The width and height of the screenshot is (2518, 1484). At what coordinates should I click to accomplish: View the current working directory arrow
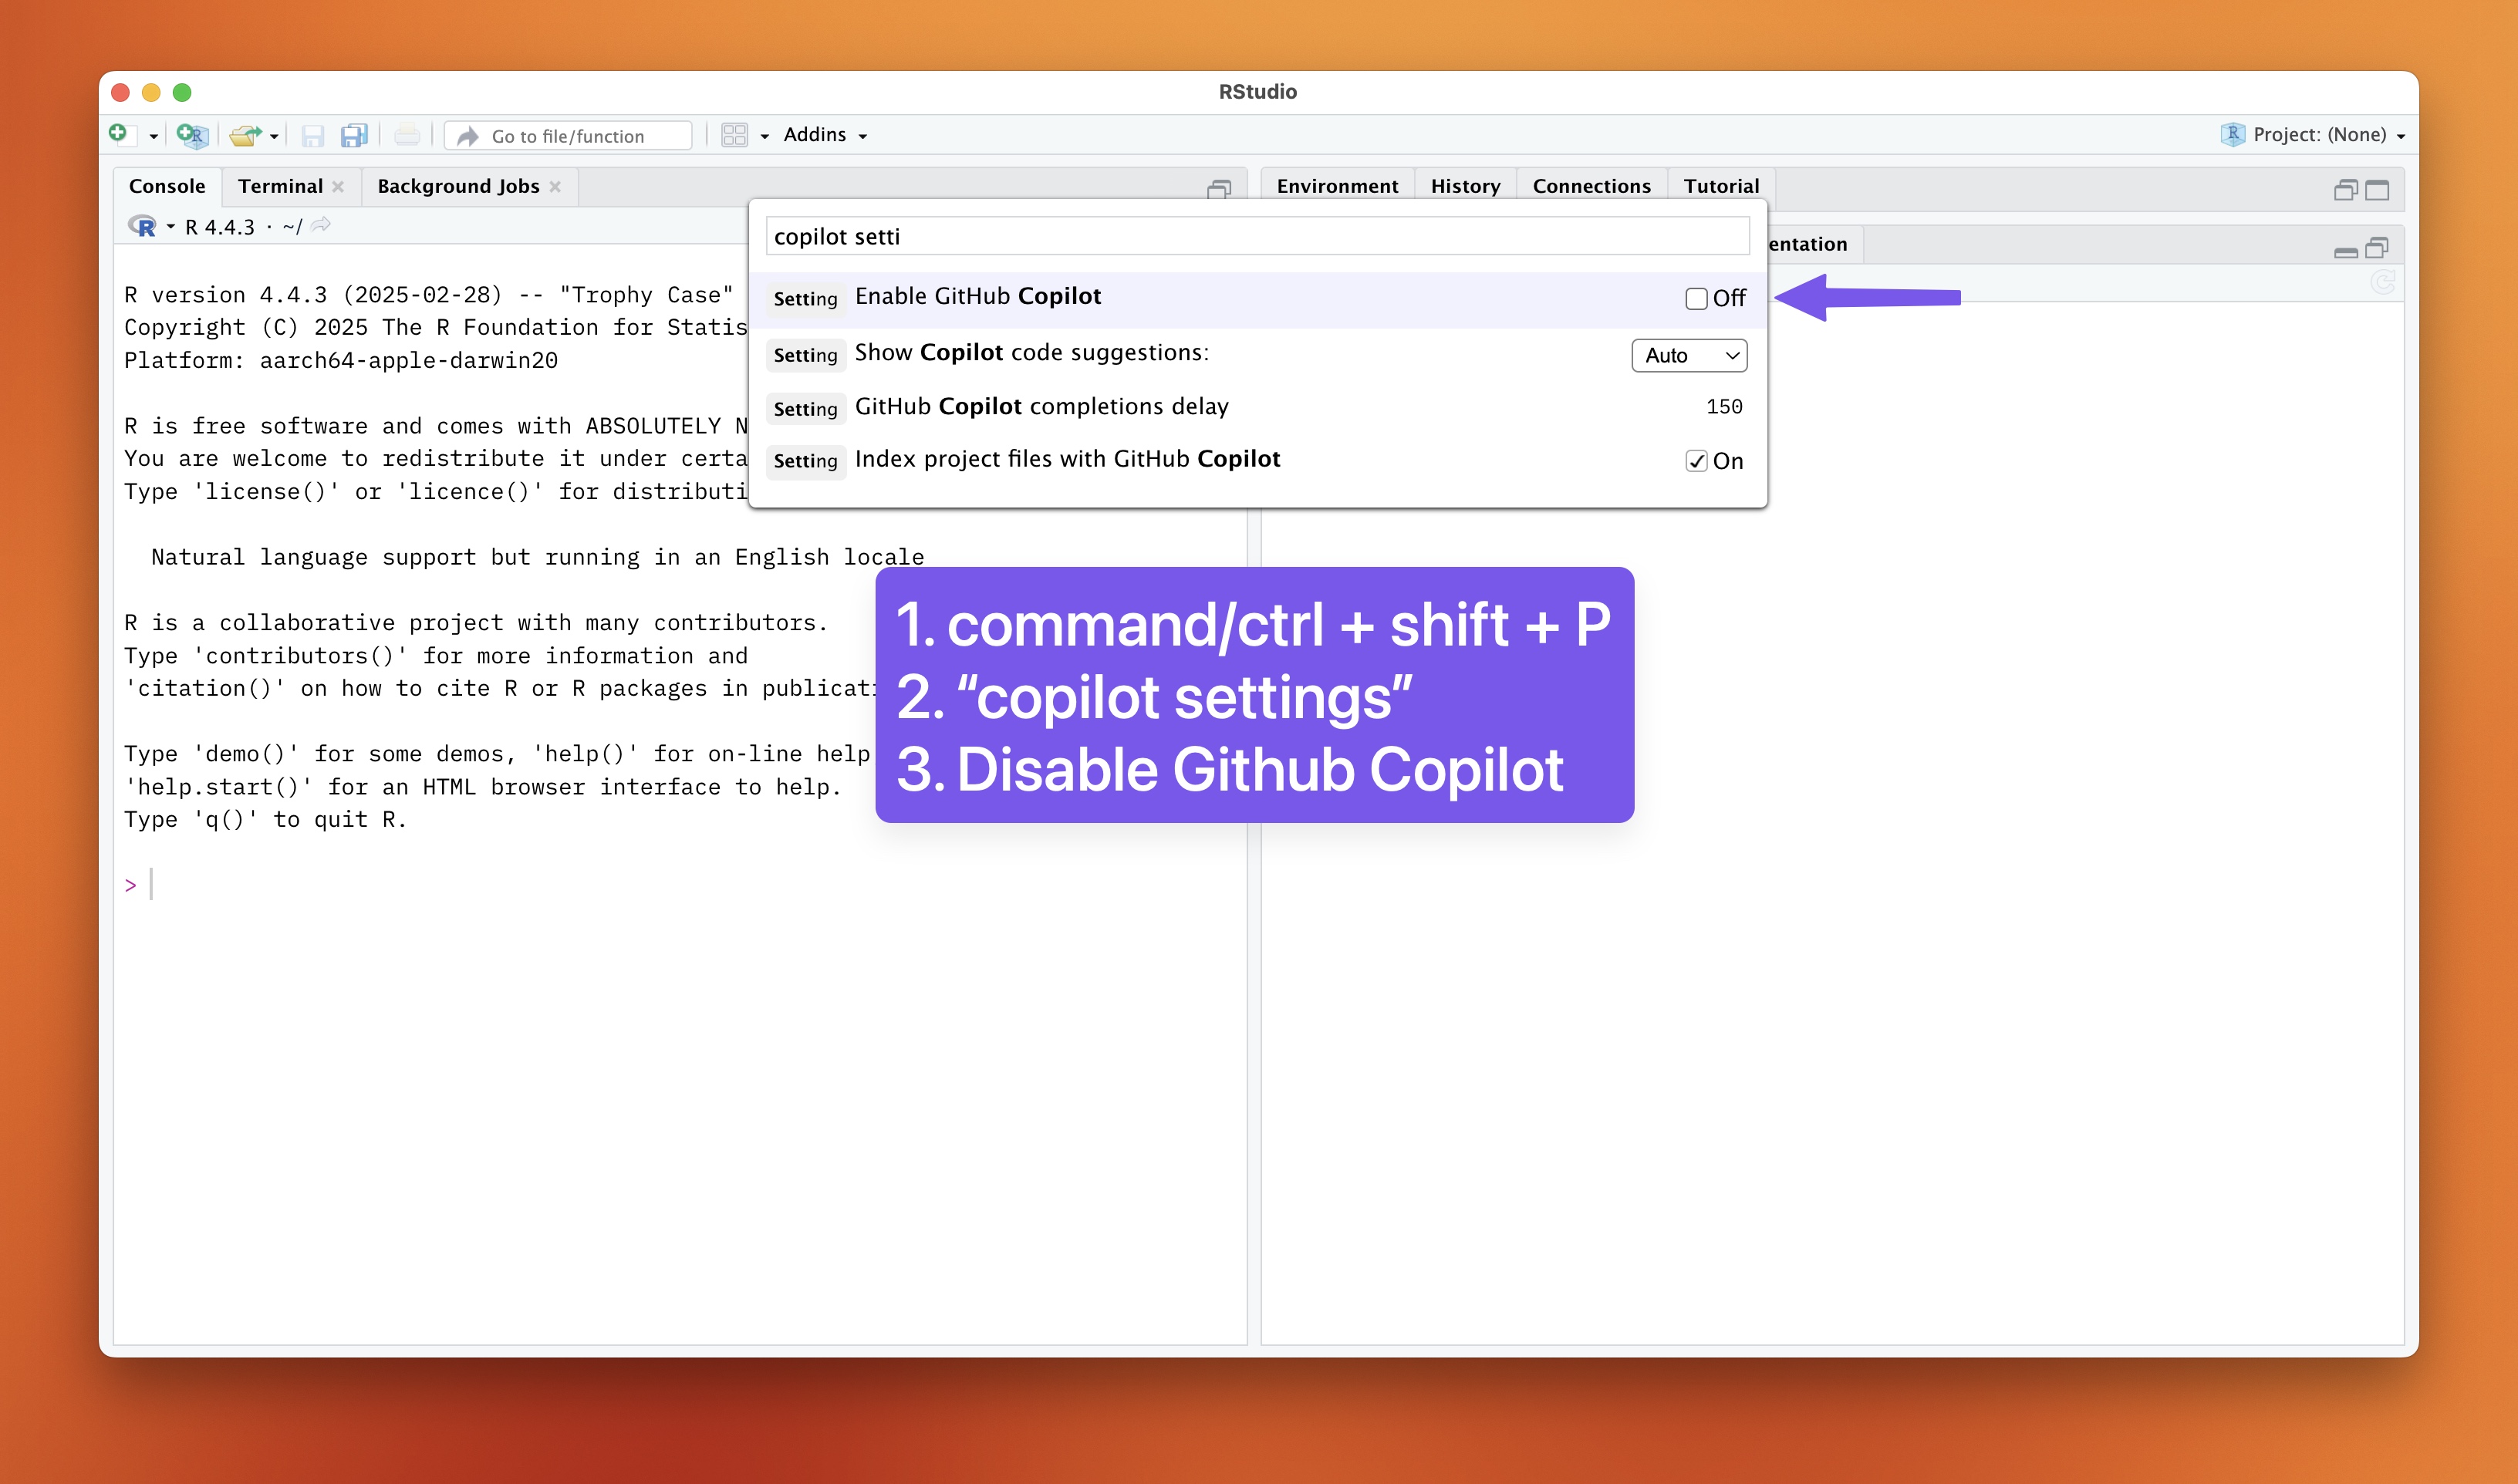pos(321,226)
